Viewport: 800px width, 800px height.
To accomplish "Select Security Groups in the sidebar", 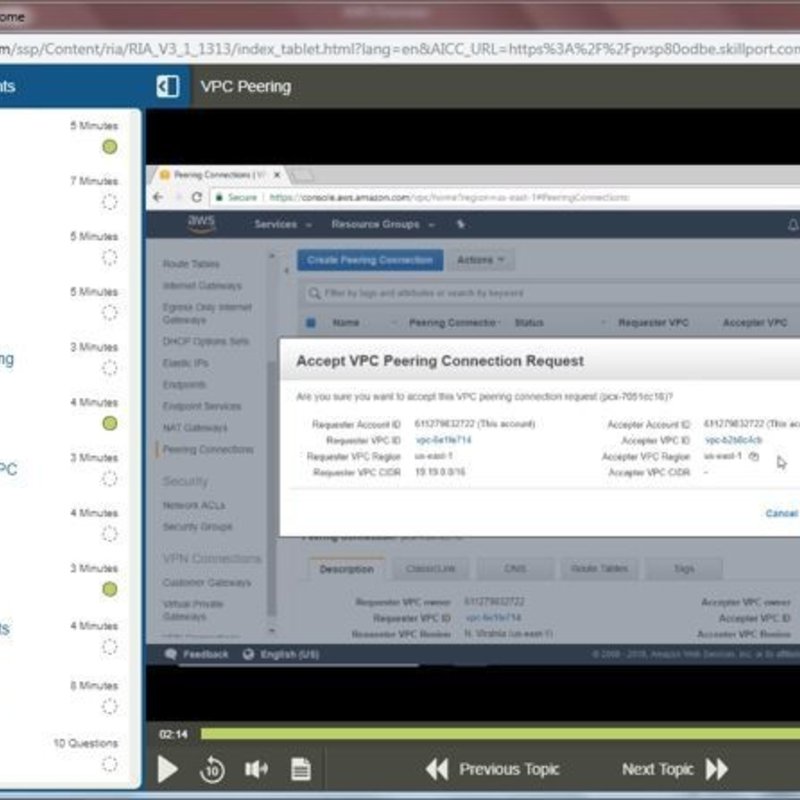I will click(x=197, y=527).
